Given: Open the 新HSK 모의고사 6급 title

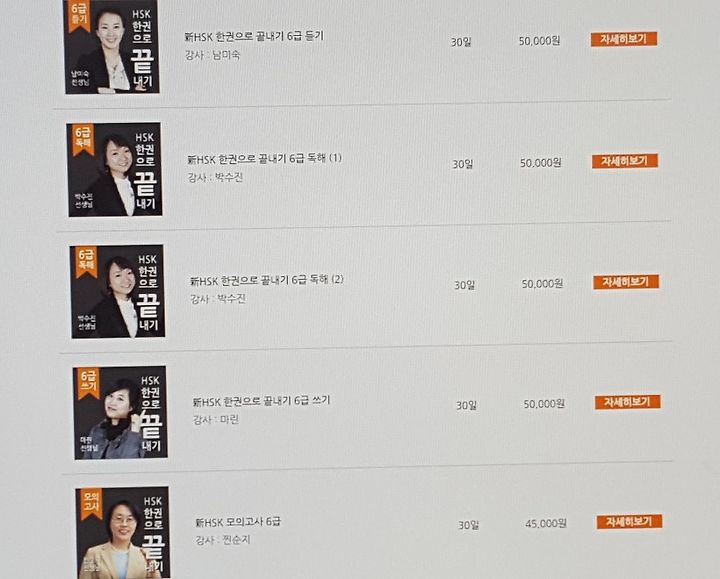Looking at the screenshot, I should (x=238, y=522).
